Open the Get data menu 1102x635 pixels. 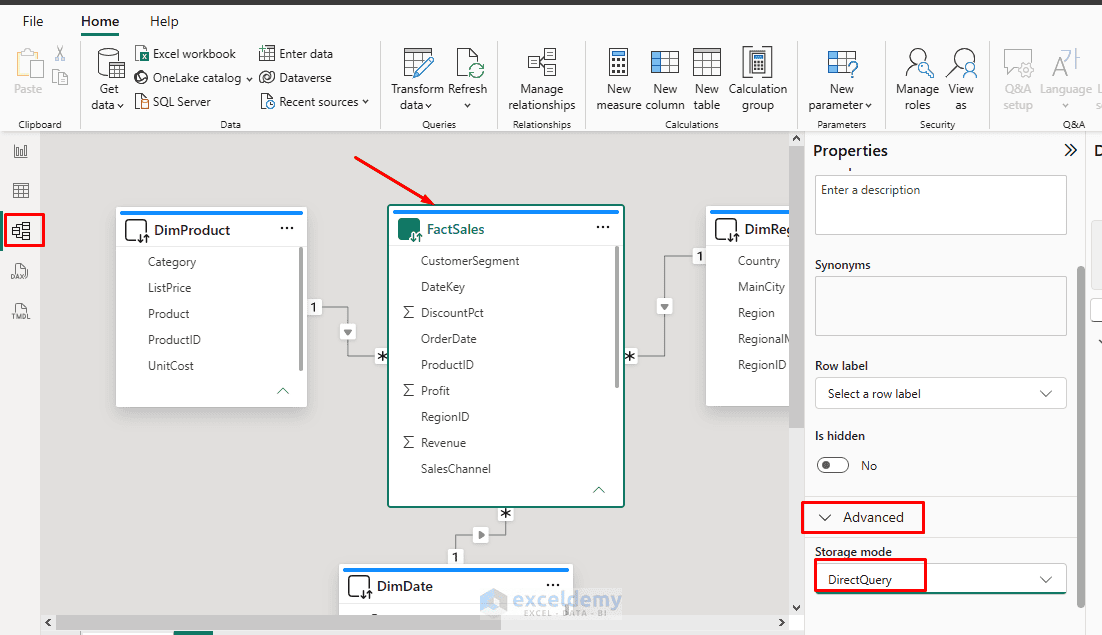(109, 79)
